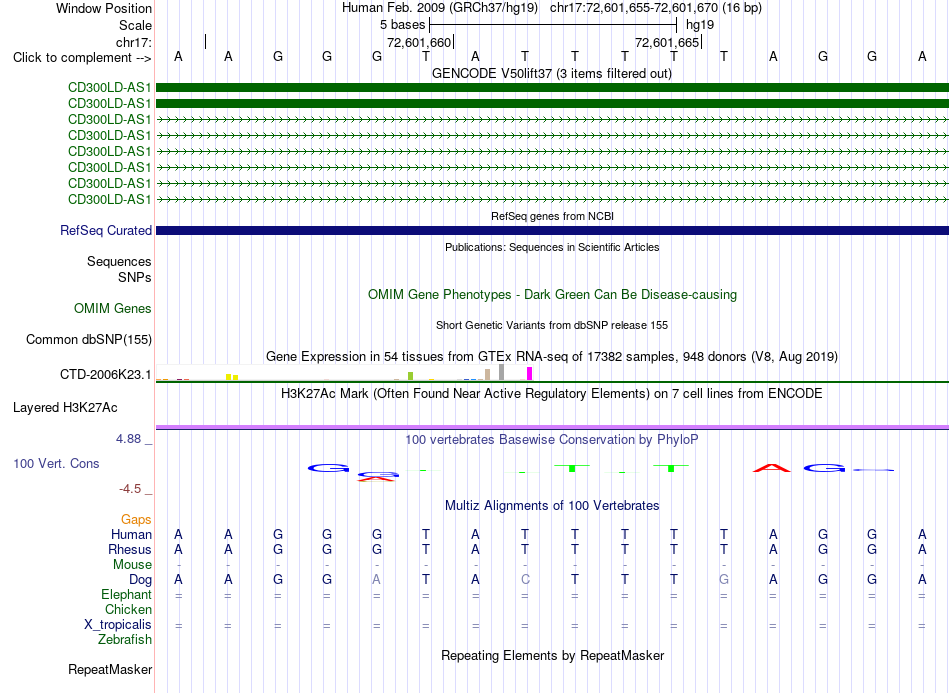Click the orange Gaps label

(136, 520)
